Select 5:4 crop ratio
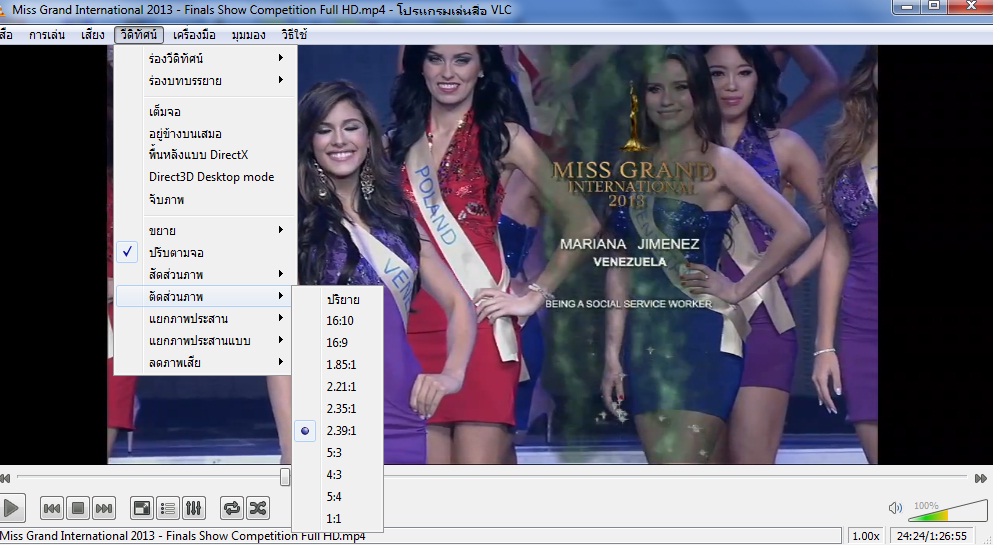 337,496
